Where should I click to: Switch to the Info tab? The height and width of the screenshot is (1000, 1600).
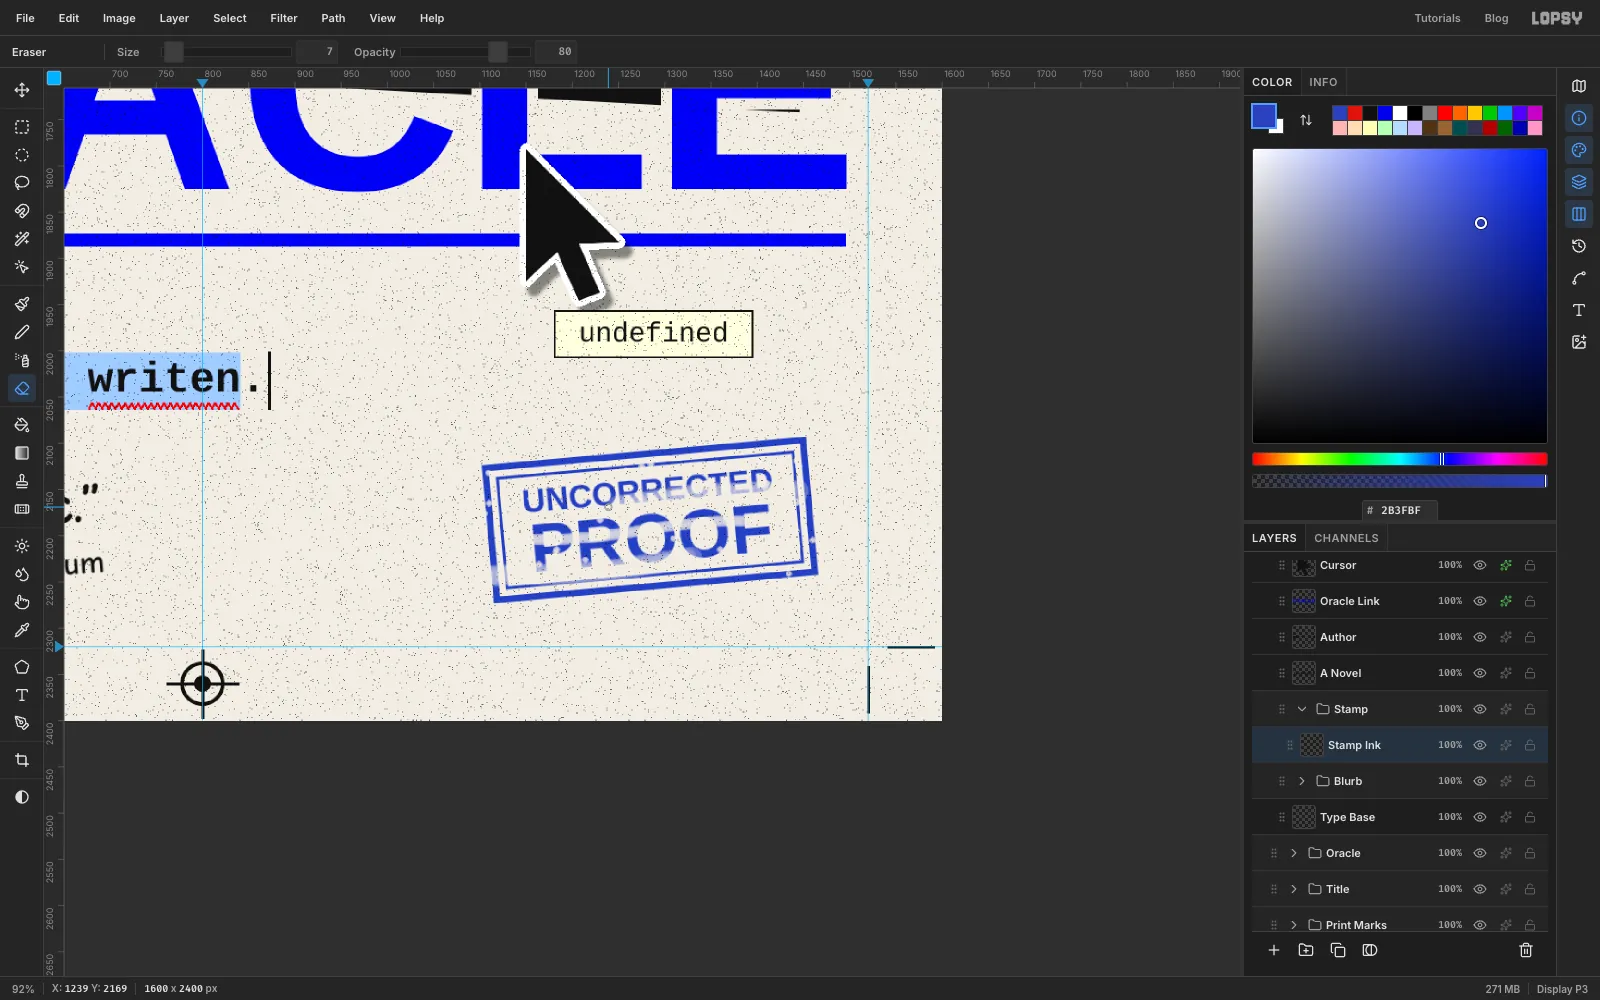[1323, 82]
